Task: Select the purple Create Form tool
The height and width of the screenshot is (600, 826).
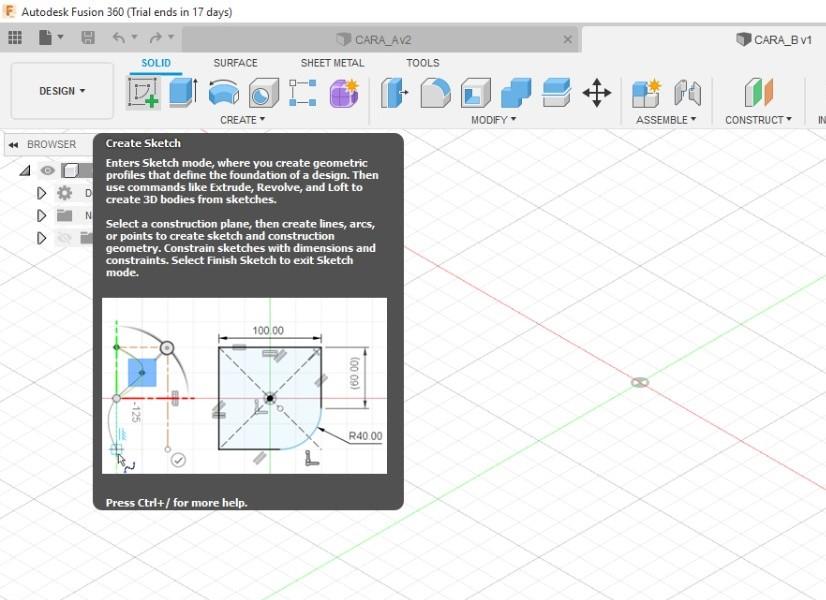Action: pos(344,93)
